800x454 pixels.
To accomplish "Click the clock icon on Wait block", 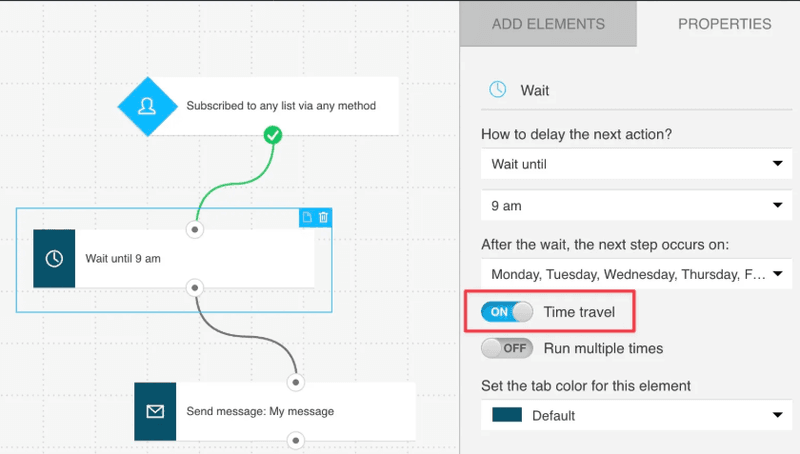I will pyautogui.click(x=54, y=258).
